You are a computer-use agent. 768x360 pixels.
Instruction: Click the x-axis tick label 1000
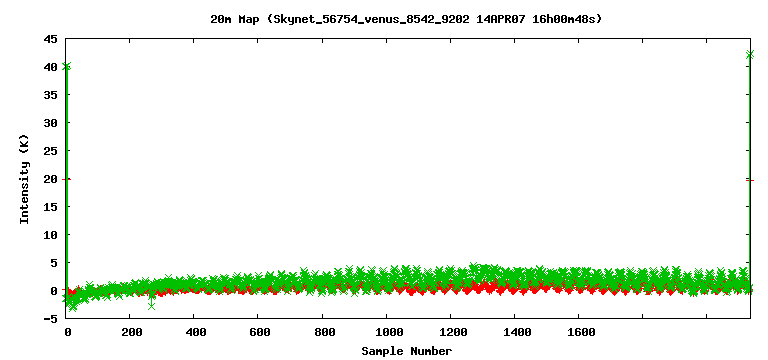[x=387, y=333]
